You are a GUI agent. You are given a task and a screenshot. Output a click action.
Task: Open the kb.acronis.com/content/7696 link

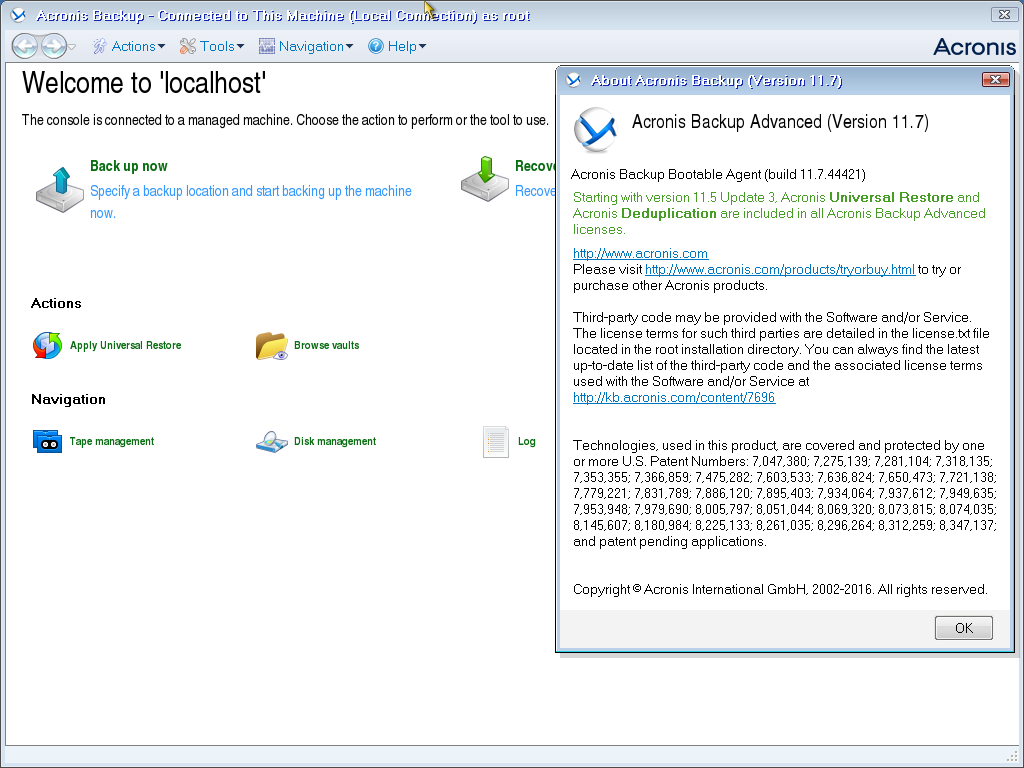click(x=674, y=397)
